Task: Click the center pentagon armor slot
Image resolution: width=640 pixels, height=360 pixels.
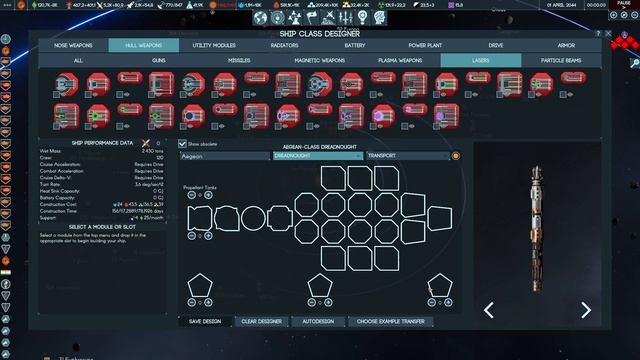Action: pos(320,285)
